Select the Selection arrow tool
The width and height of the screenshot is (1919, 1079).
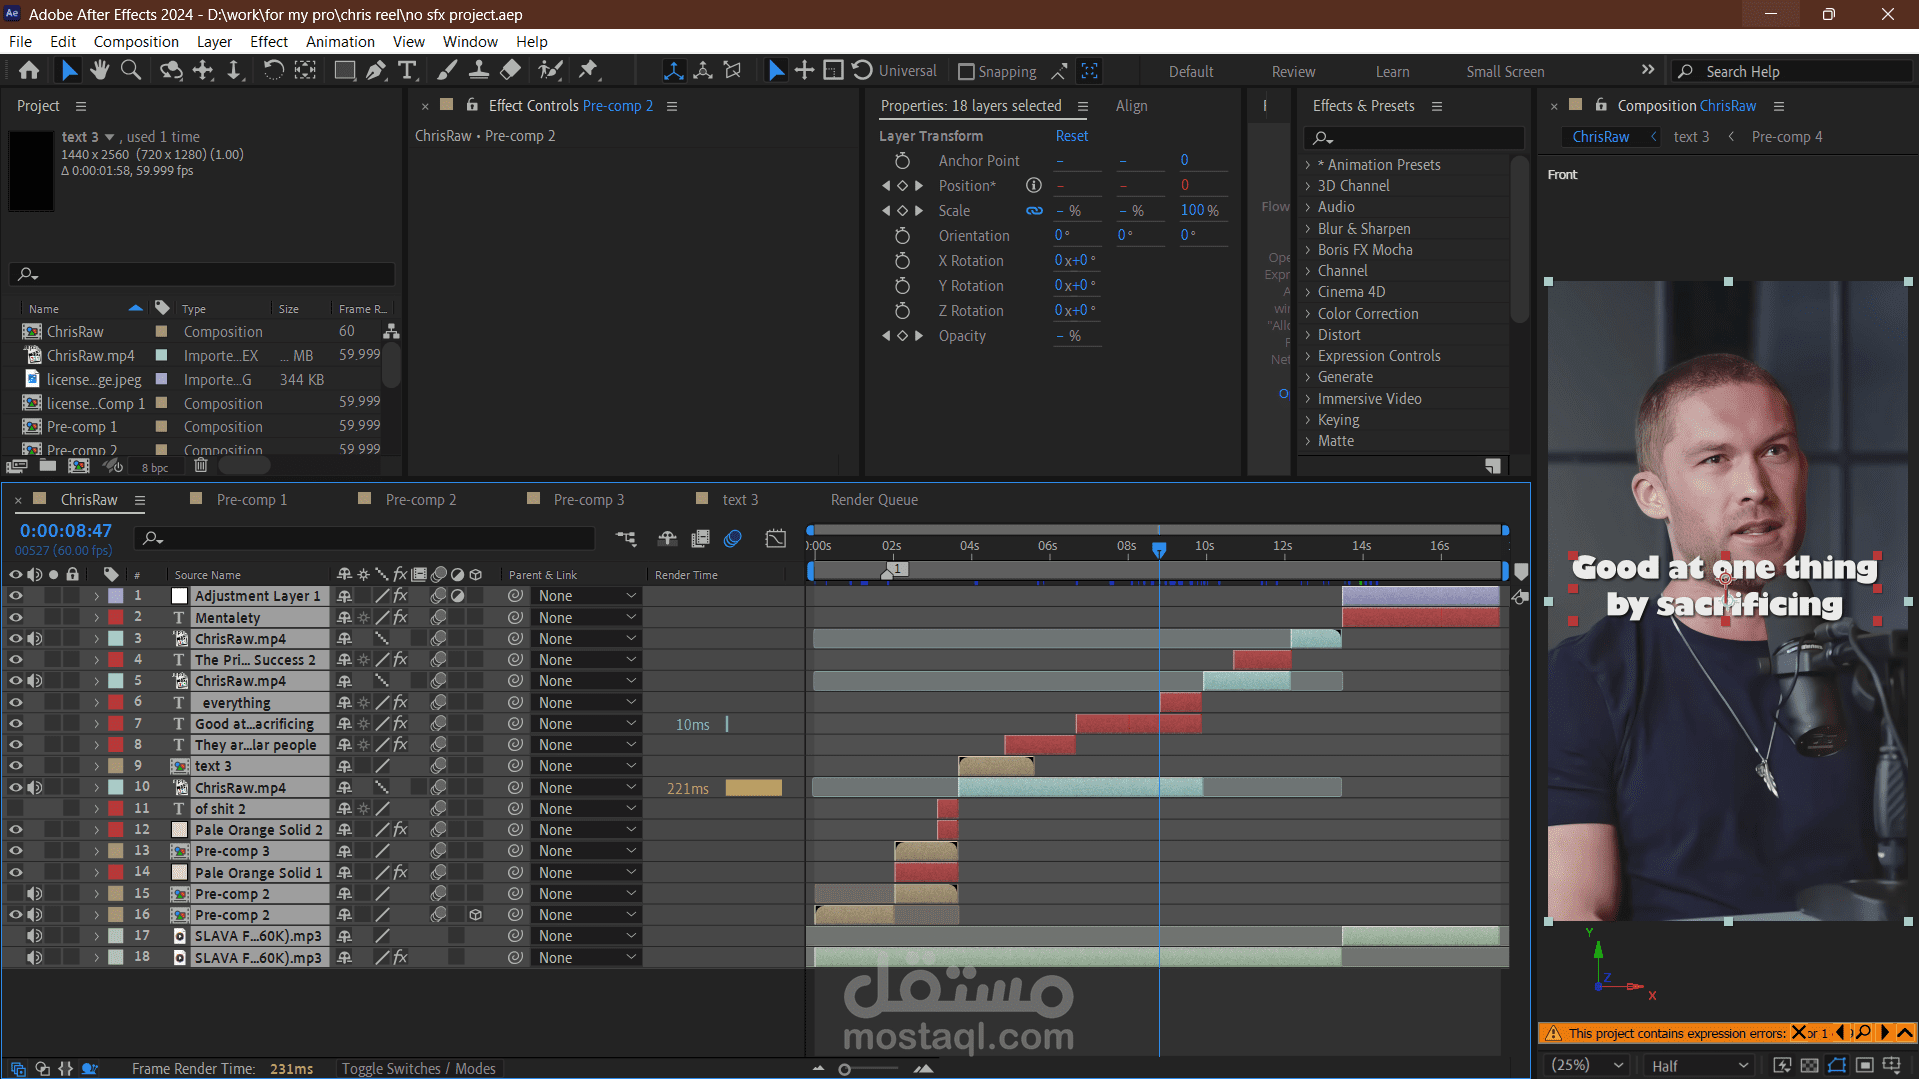tap(69, 71)
